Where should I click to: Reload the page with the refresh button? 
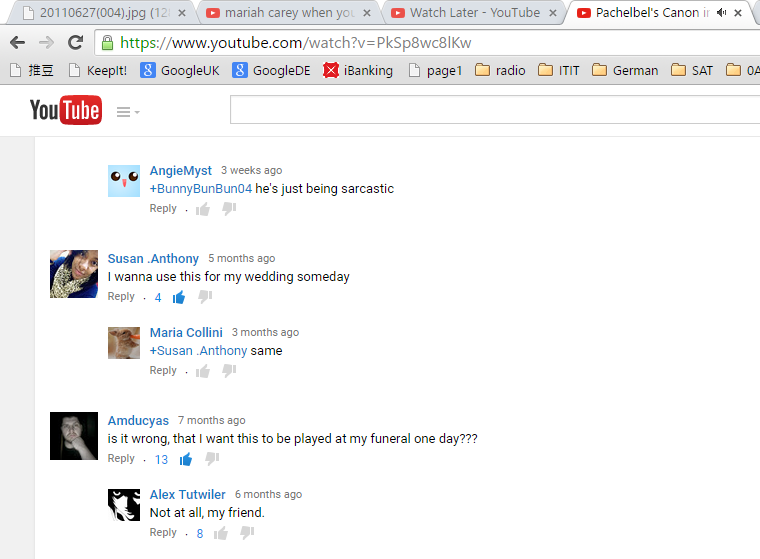[x=76, y=43]
